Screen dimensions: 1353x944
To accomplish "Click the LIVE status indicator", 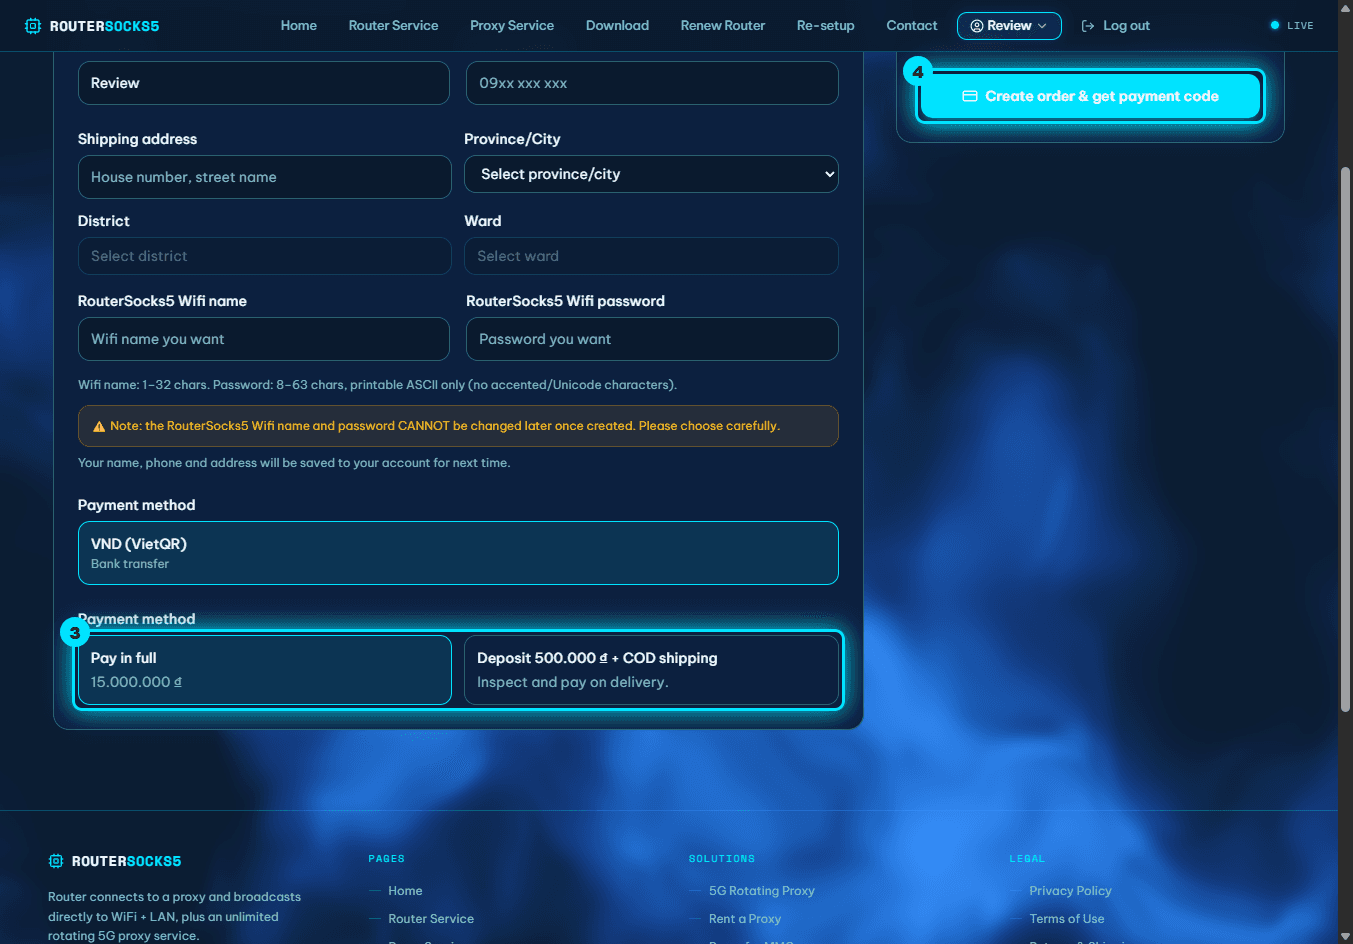I will click(1292, 26).
